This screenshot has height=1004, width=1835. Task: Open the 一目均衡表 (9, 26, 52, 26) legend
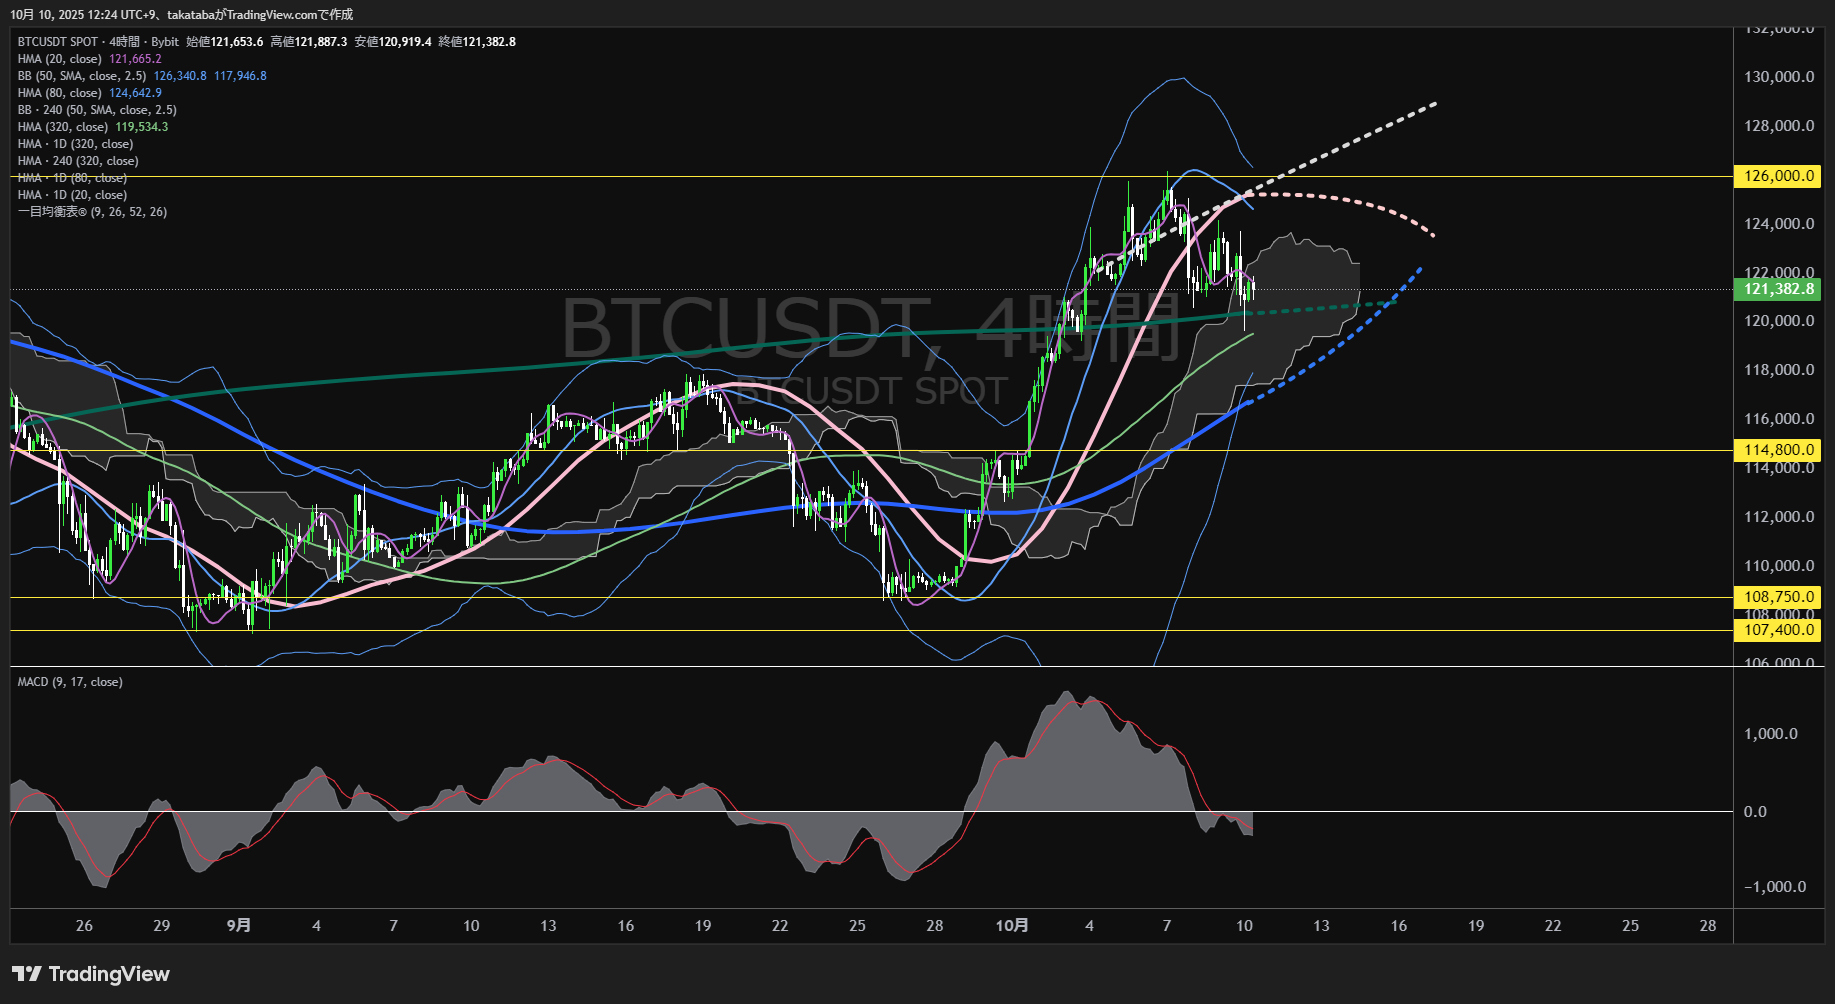coord(92,212)
